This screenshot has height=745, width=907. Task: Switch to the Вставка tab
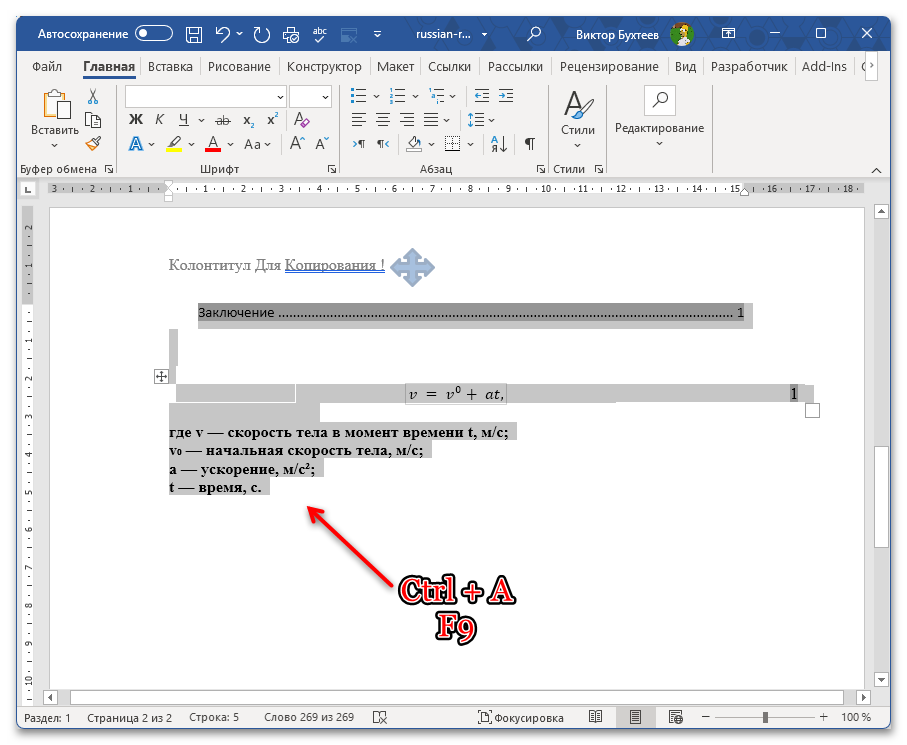pos(170,67)
